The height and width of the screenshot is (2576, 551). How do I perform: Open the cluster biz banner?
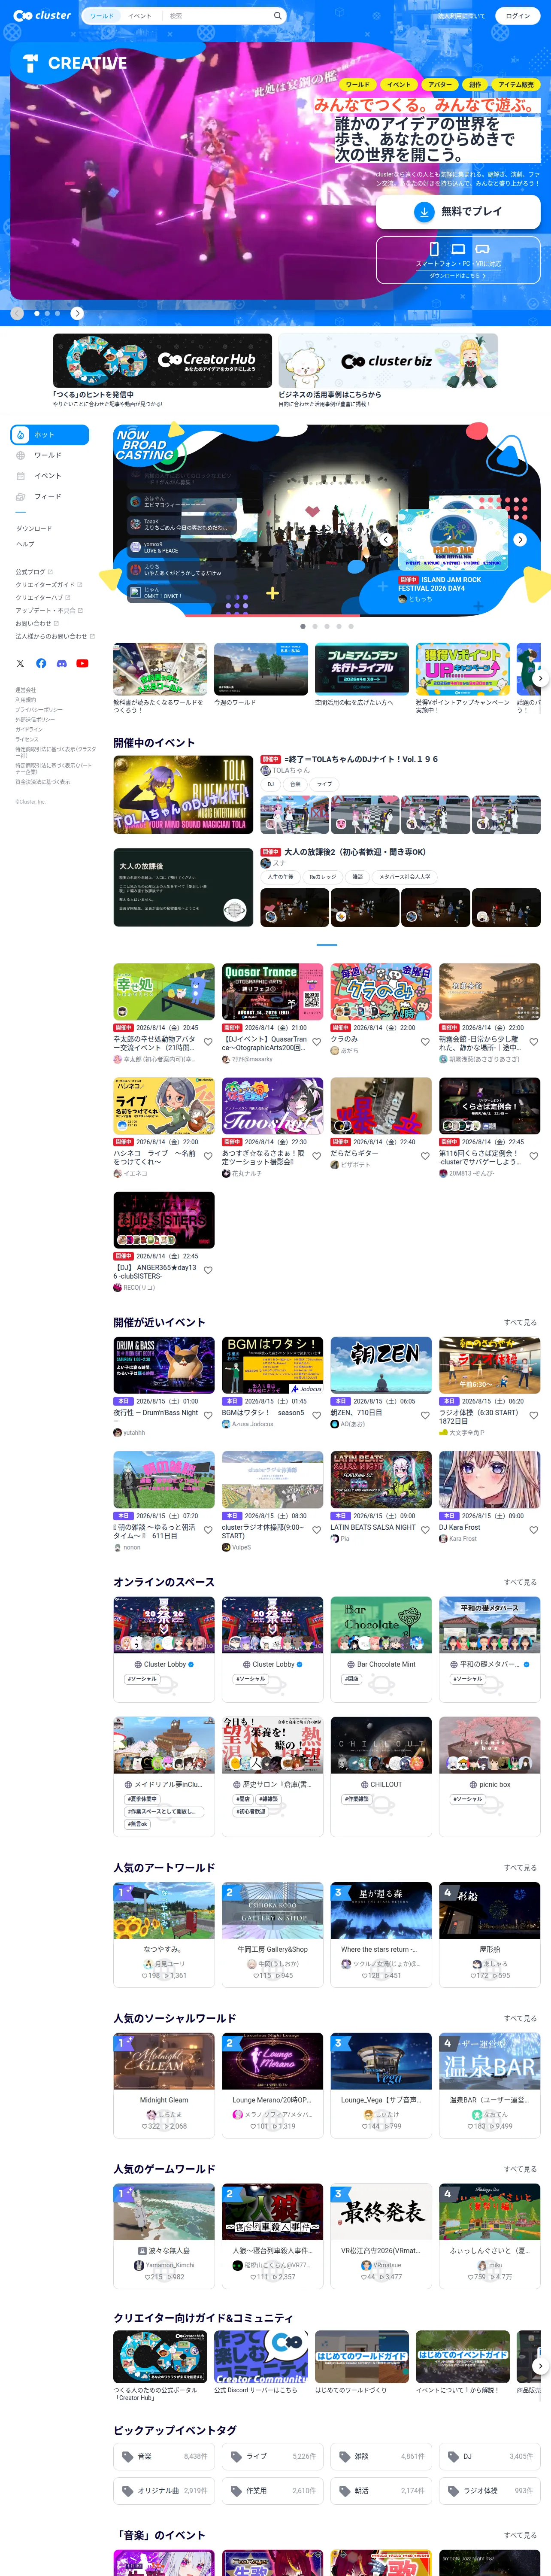click(388, 360)
